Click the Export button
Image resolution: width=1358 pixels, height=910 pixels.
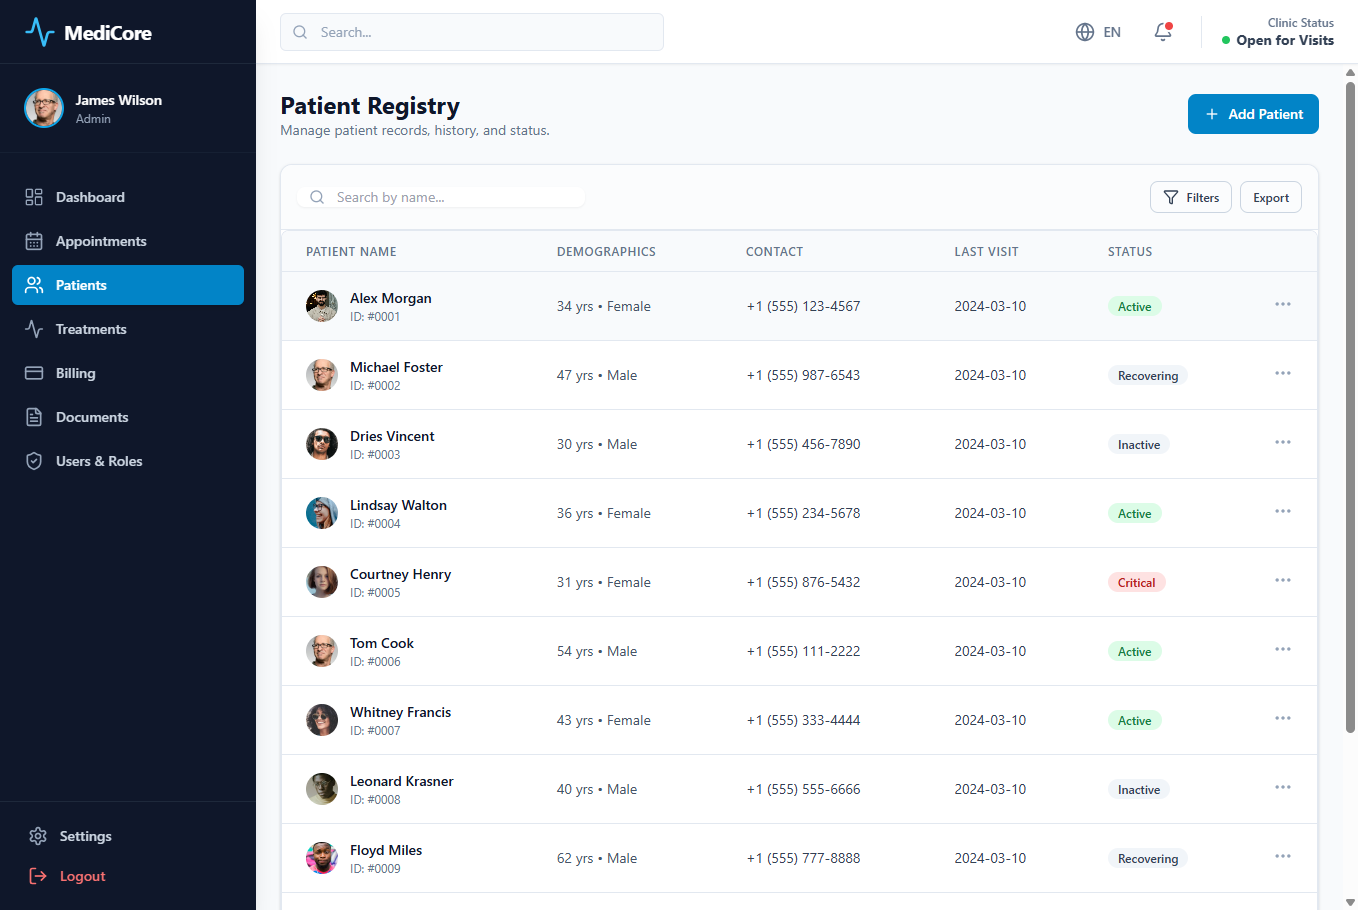1271,197
